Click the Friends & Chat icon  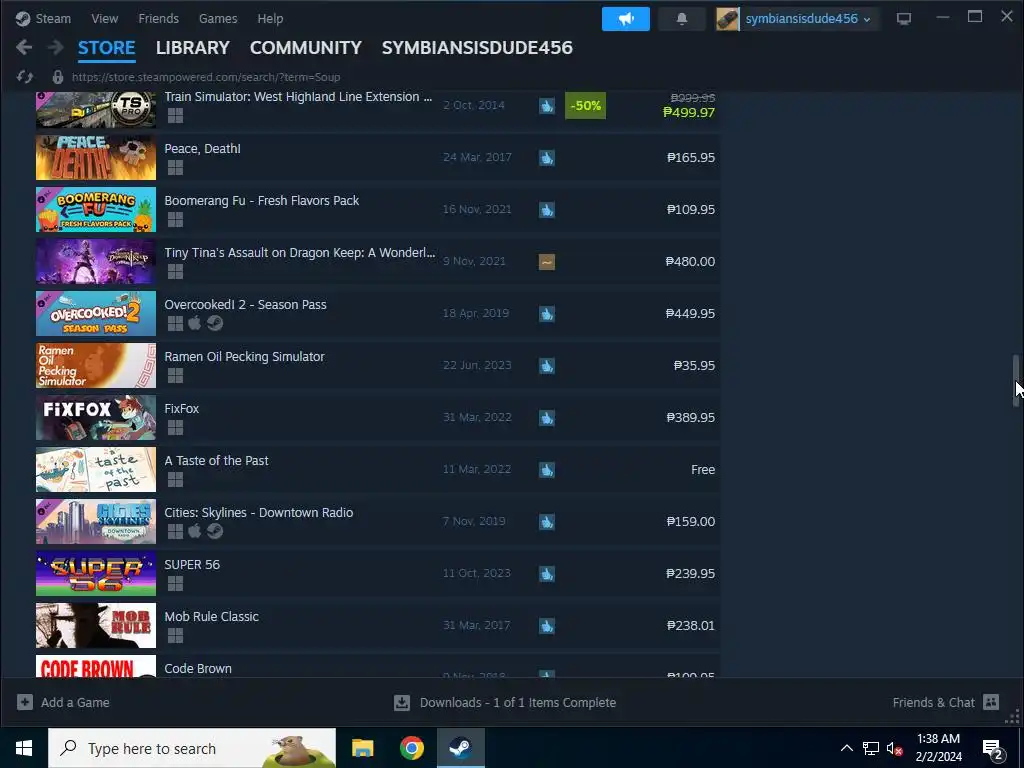[x=991, y=702]
